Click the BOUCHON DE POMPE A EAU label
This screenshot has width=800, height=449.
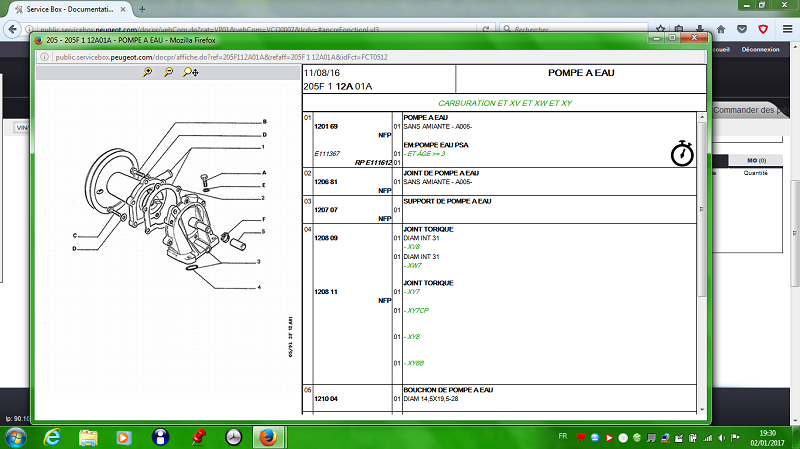448,390
